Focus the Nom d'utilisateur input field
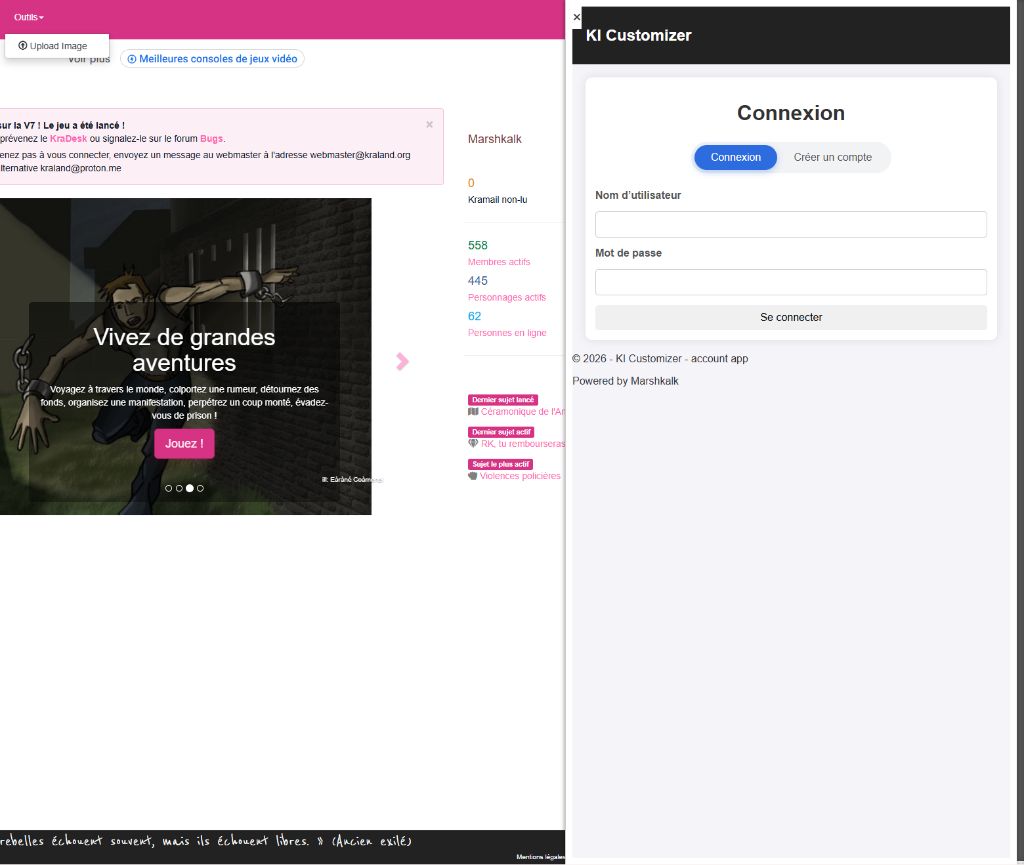This screenshot has width=1024, height=865. point(790,224)
